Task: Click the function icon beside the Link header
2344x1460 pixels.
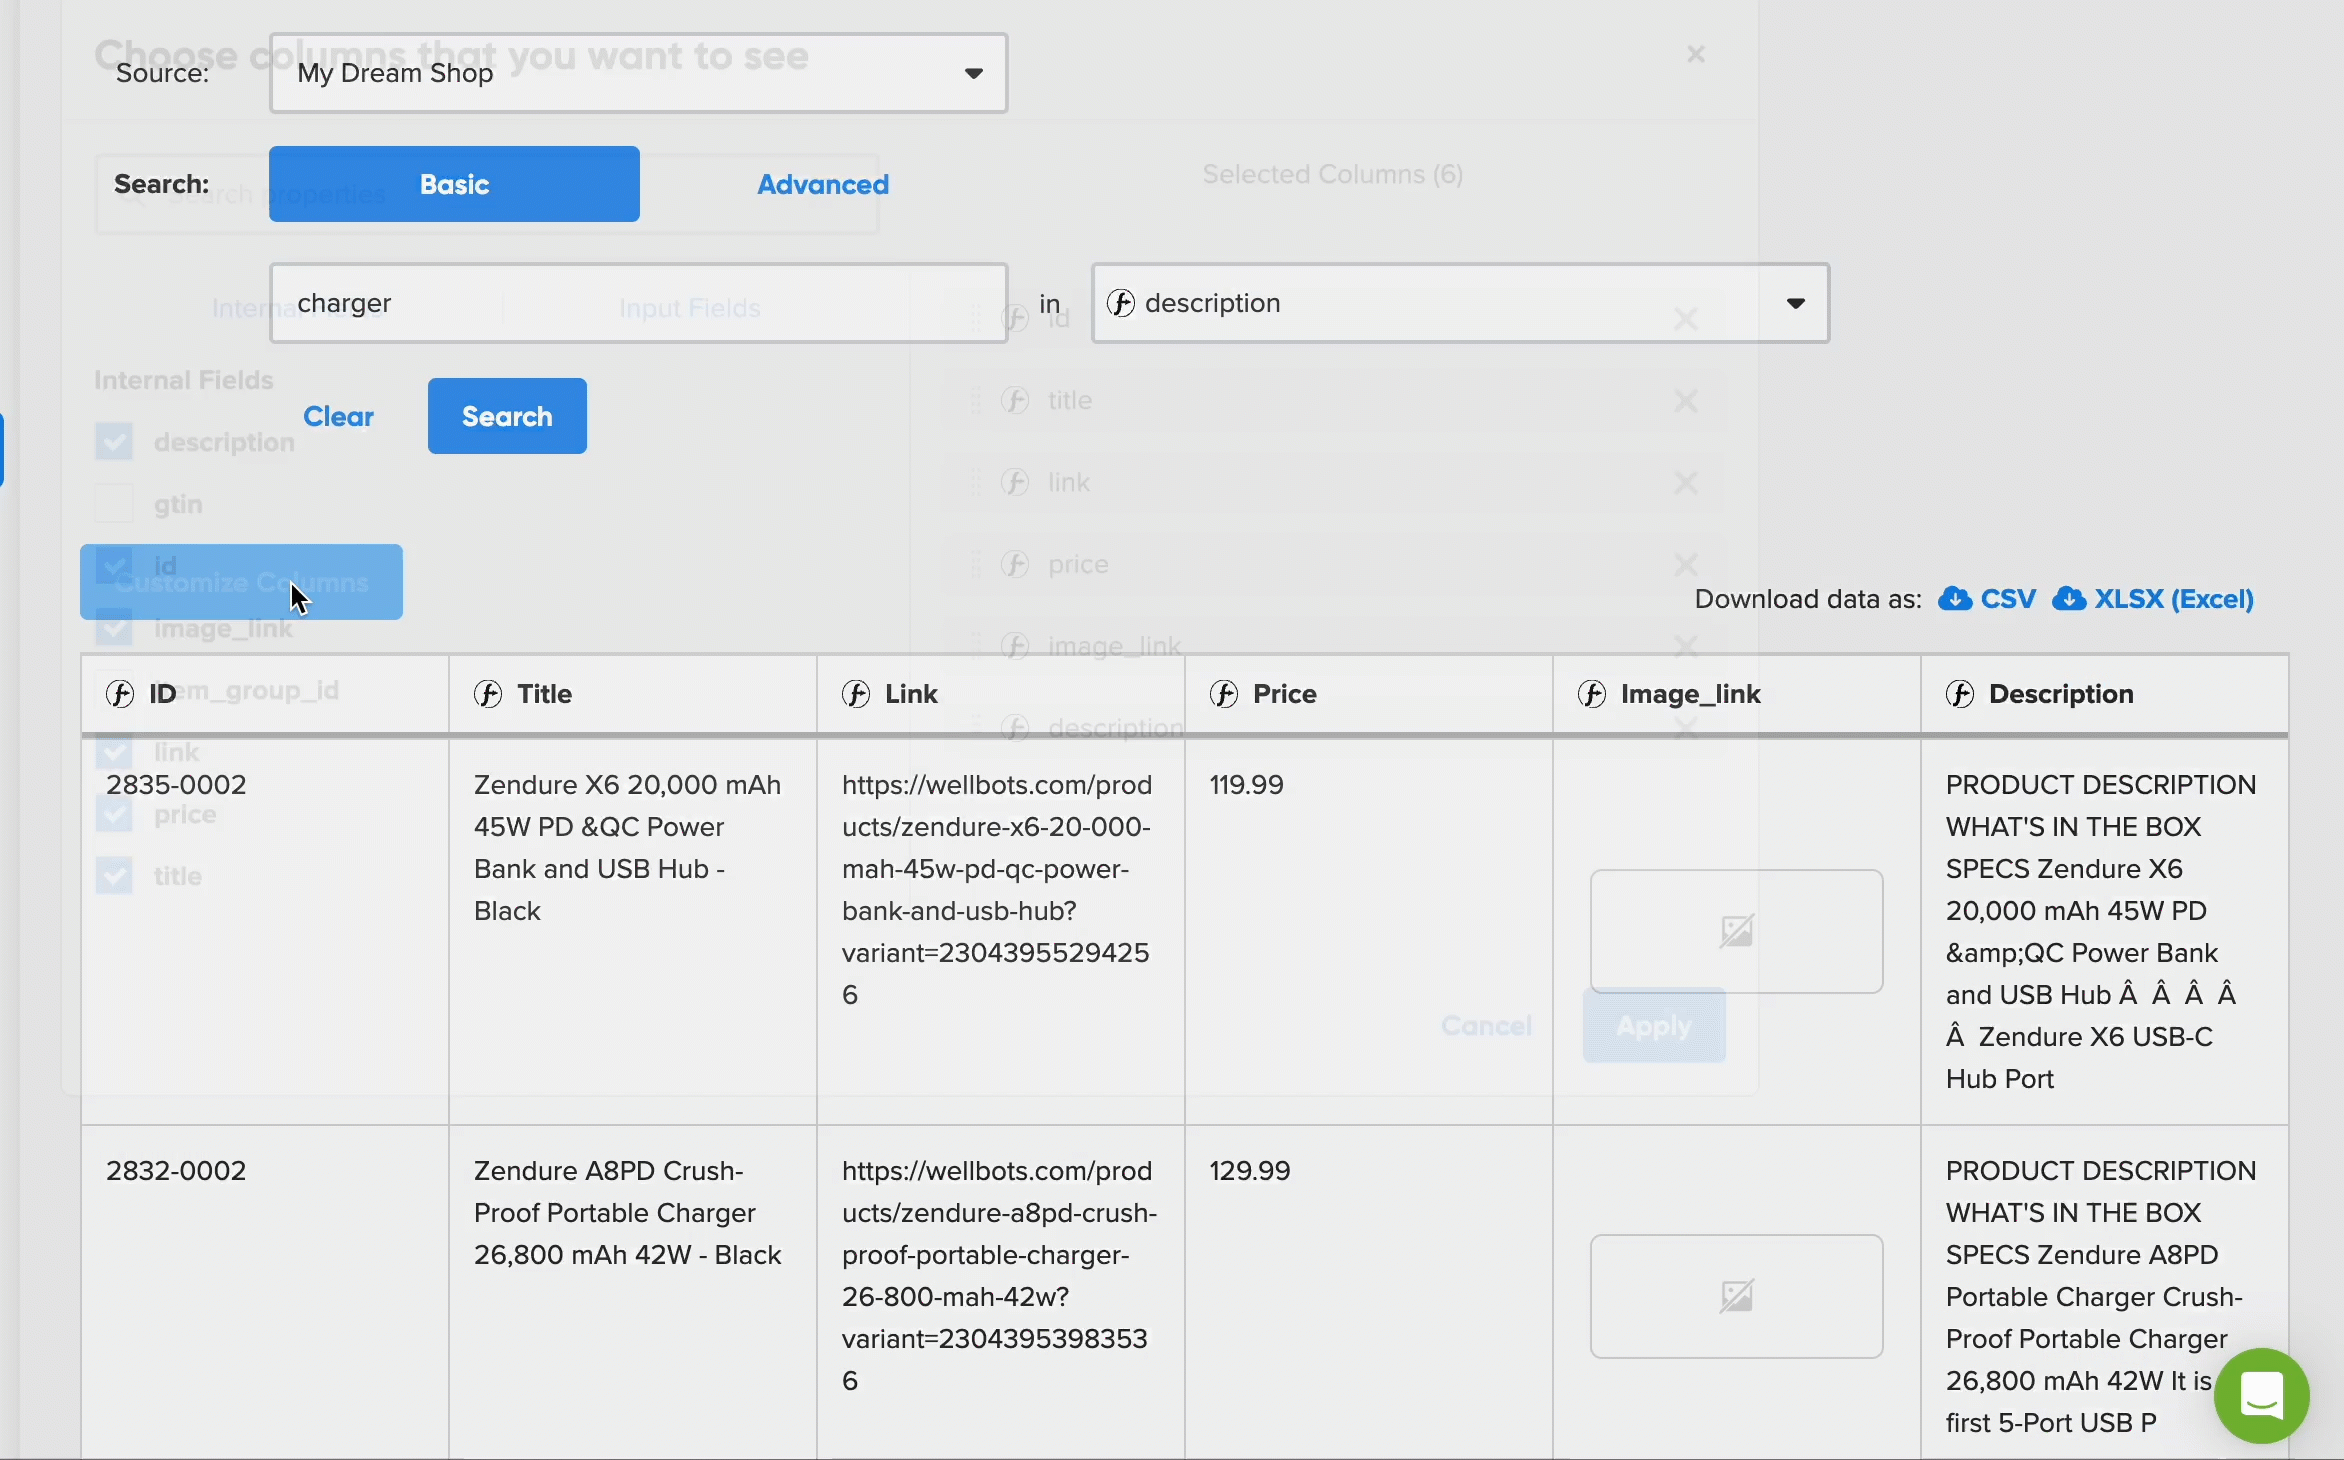Action: click(x=856, y=694)
